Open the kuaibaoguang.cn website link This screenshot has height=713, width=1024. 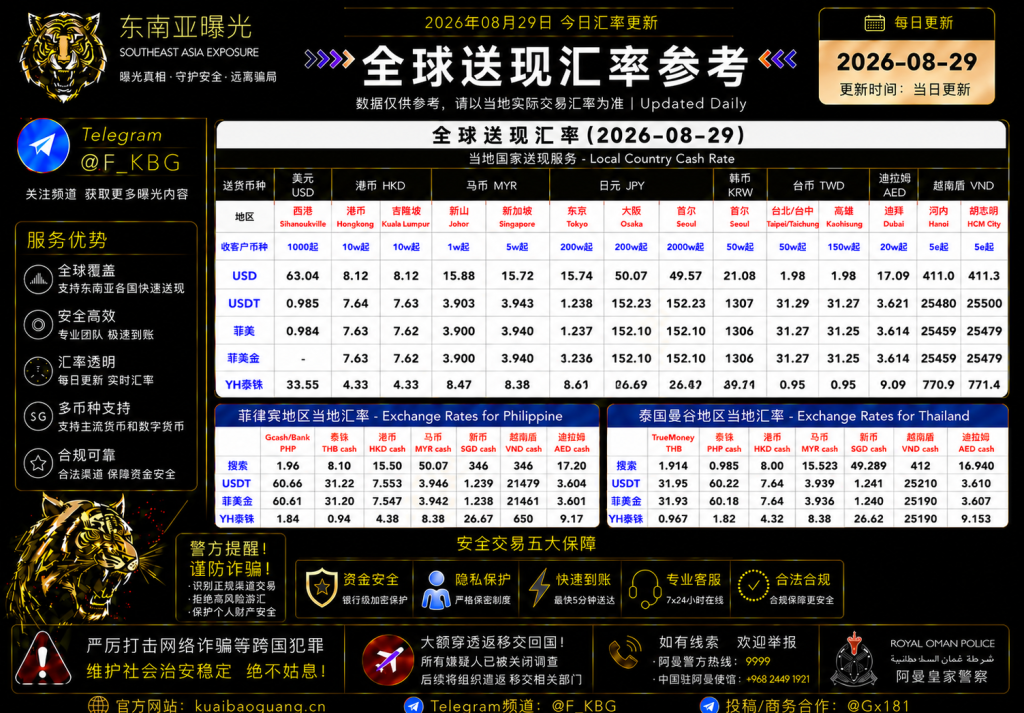point(260,706)
